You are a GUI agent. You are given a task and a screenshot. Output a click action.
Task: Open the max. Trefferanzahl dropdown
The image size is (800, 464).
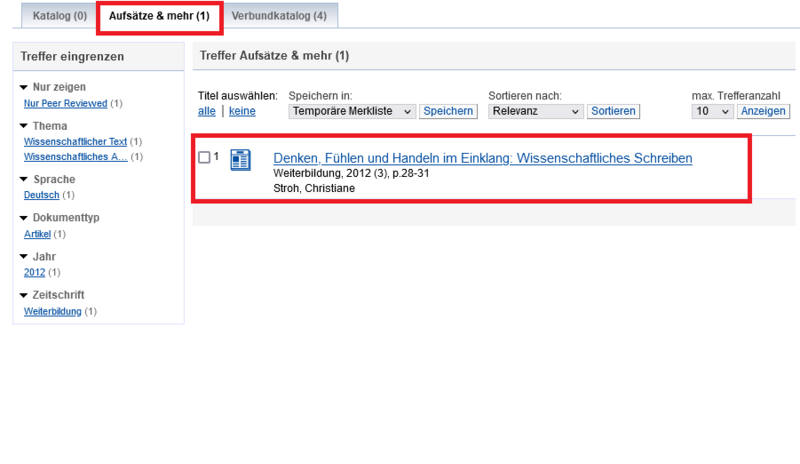tap(712, 112)
